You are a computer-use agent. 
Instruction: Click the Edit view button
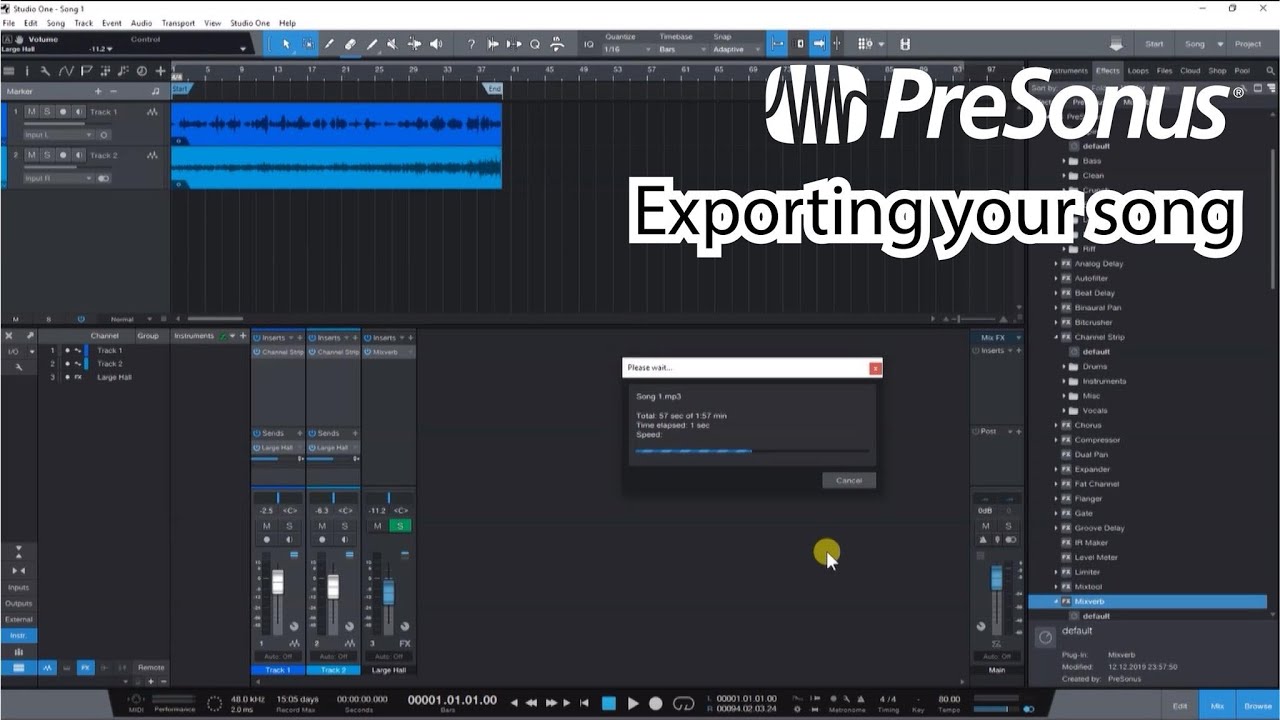1180,706
